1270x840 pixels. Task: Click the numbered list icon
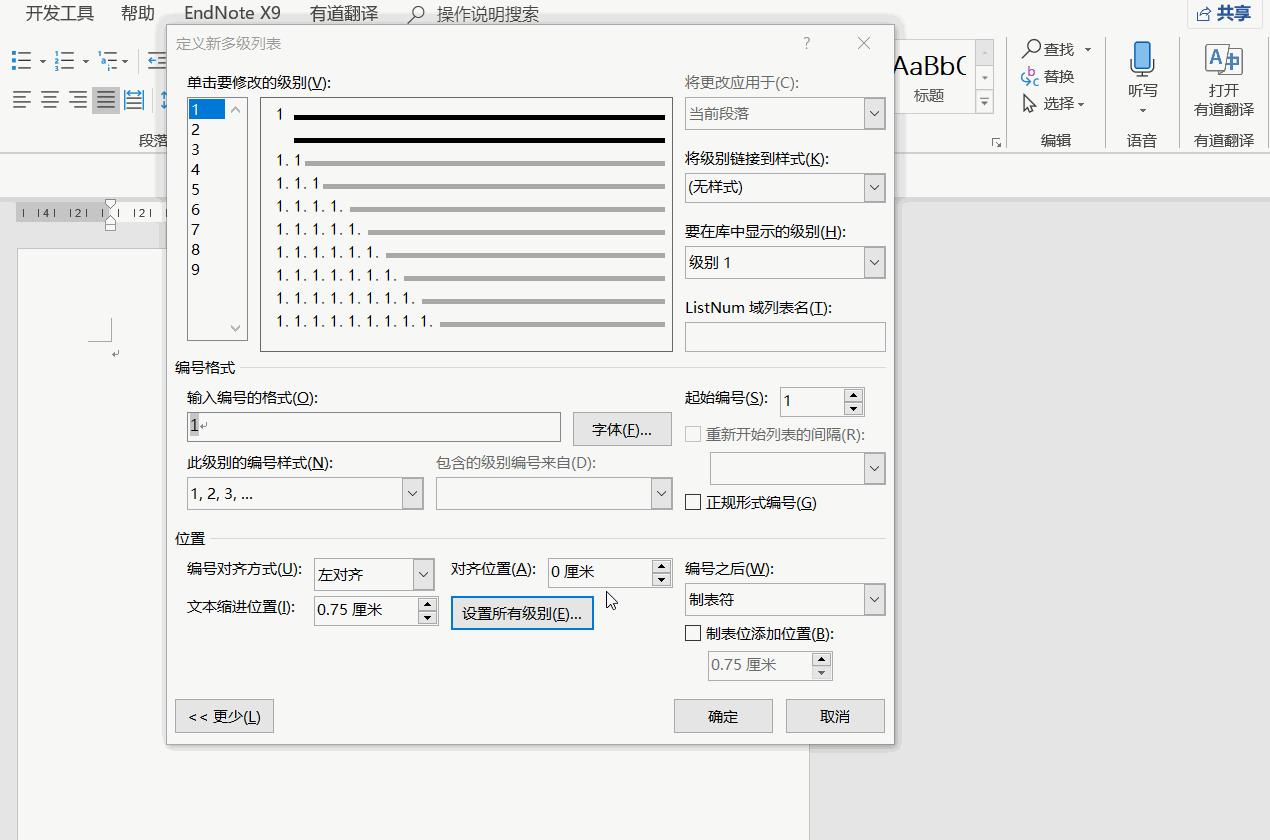(x=63, y=60)
